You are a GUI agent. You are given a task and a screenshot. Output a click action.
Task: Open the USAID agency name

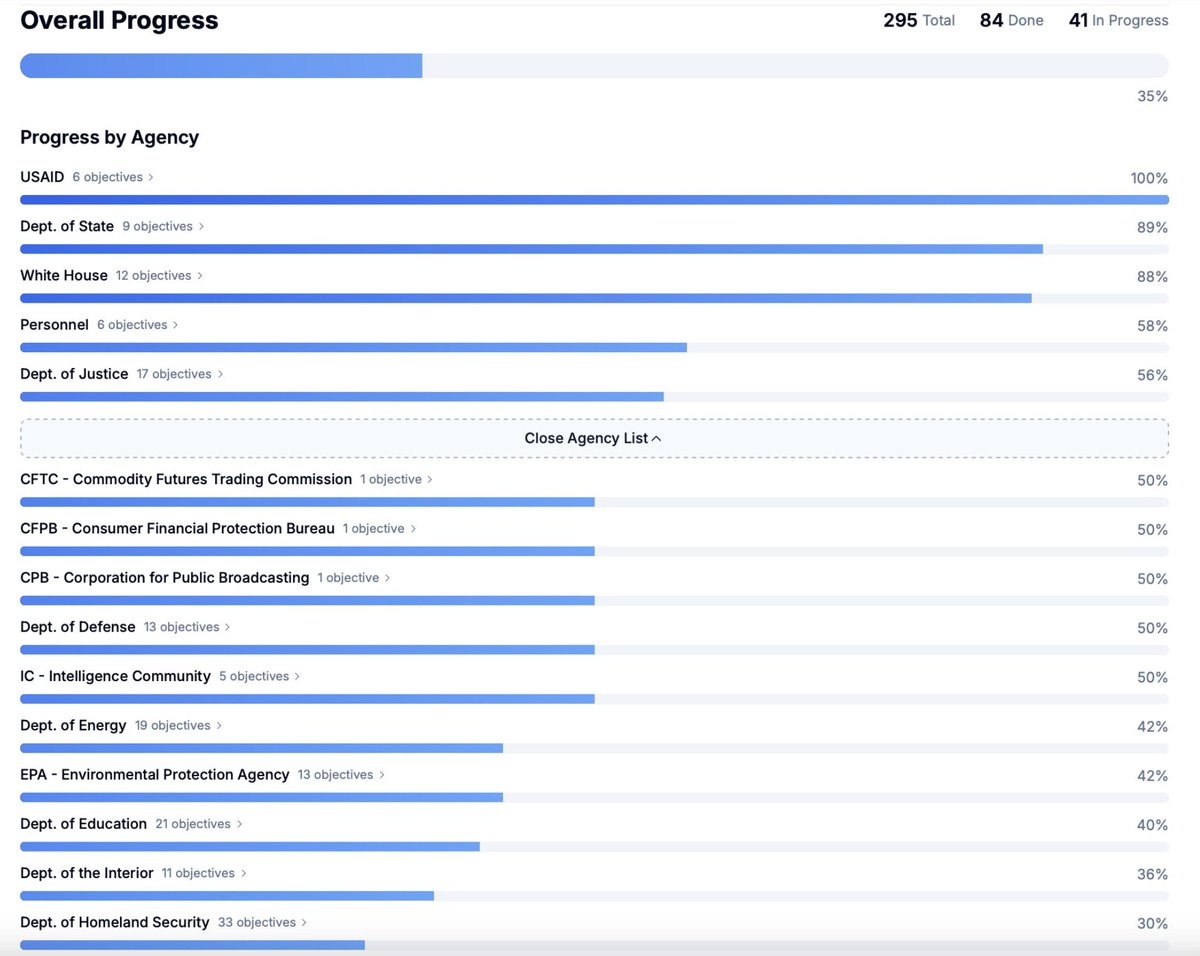pyautogui.click(x=42, y=177)
